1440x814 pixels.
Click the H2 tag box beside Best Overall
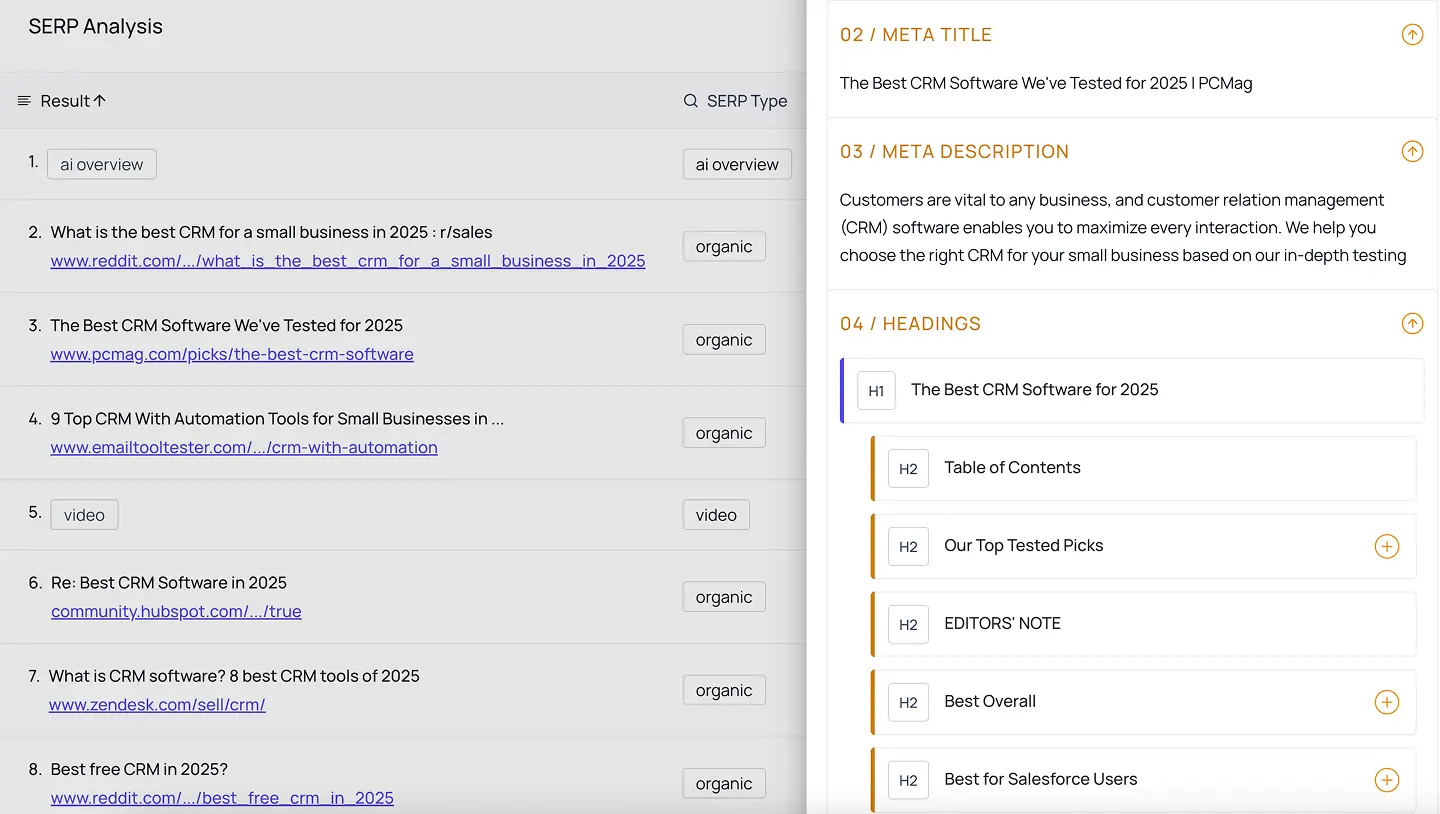tap(908, 703)
